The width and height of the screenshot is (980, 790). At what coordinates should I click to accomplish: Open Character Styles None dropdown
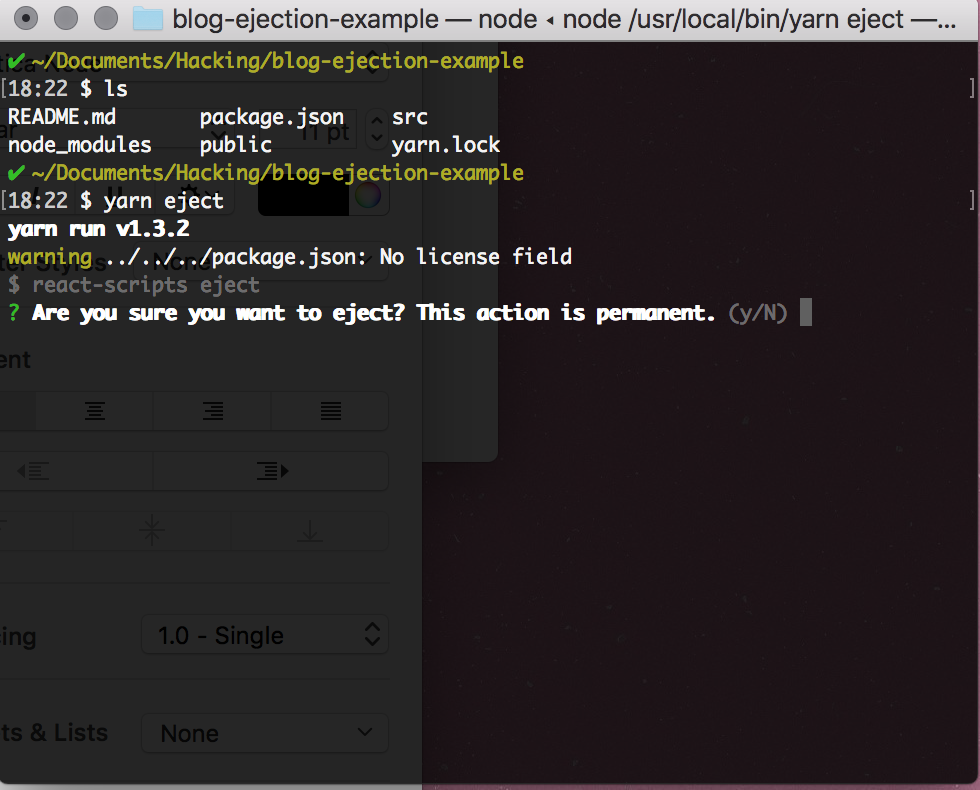[x=261, y=261]
